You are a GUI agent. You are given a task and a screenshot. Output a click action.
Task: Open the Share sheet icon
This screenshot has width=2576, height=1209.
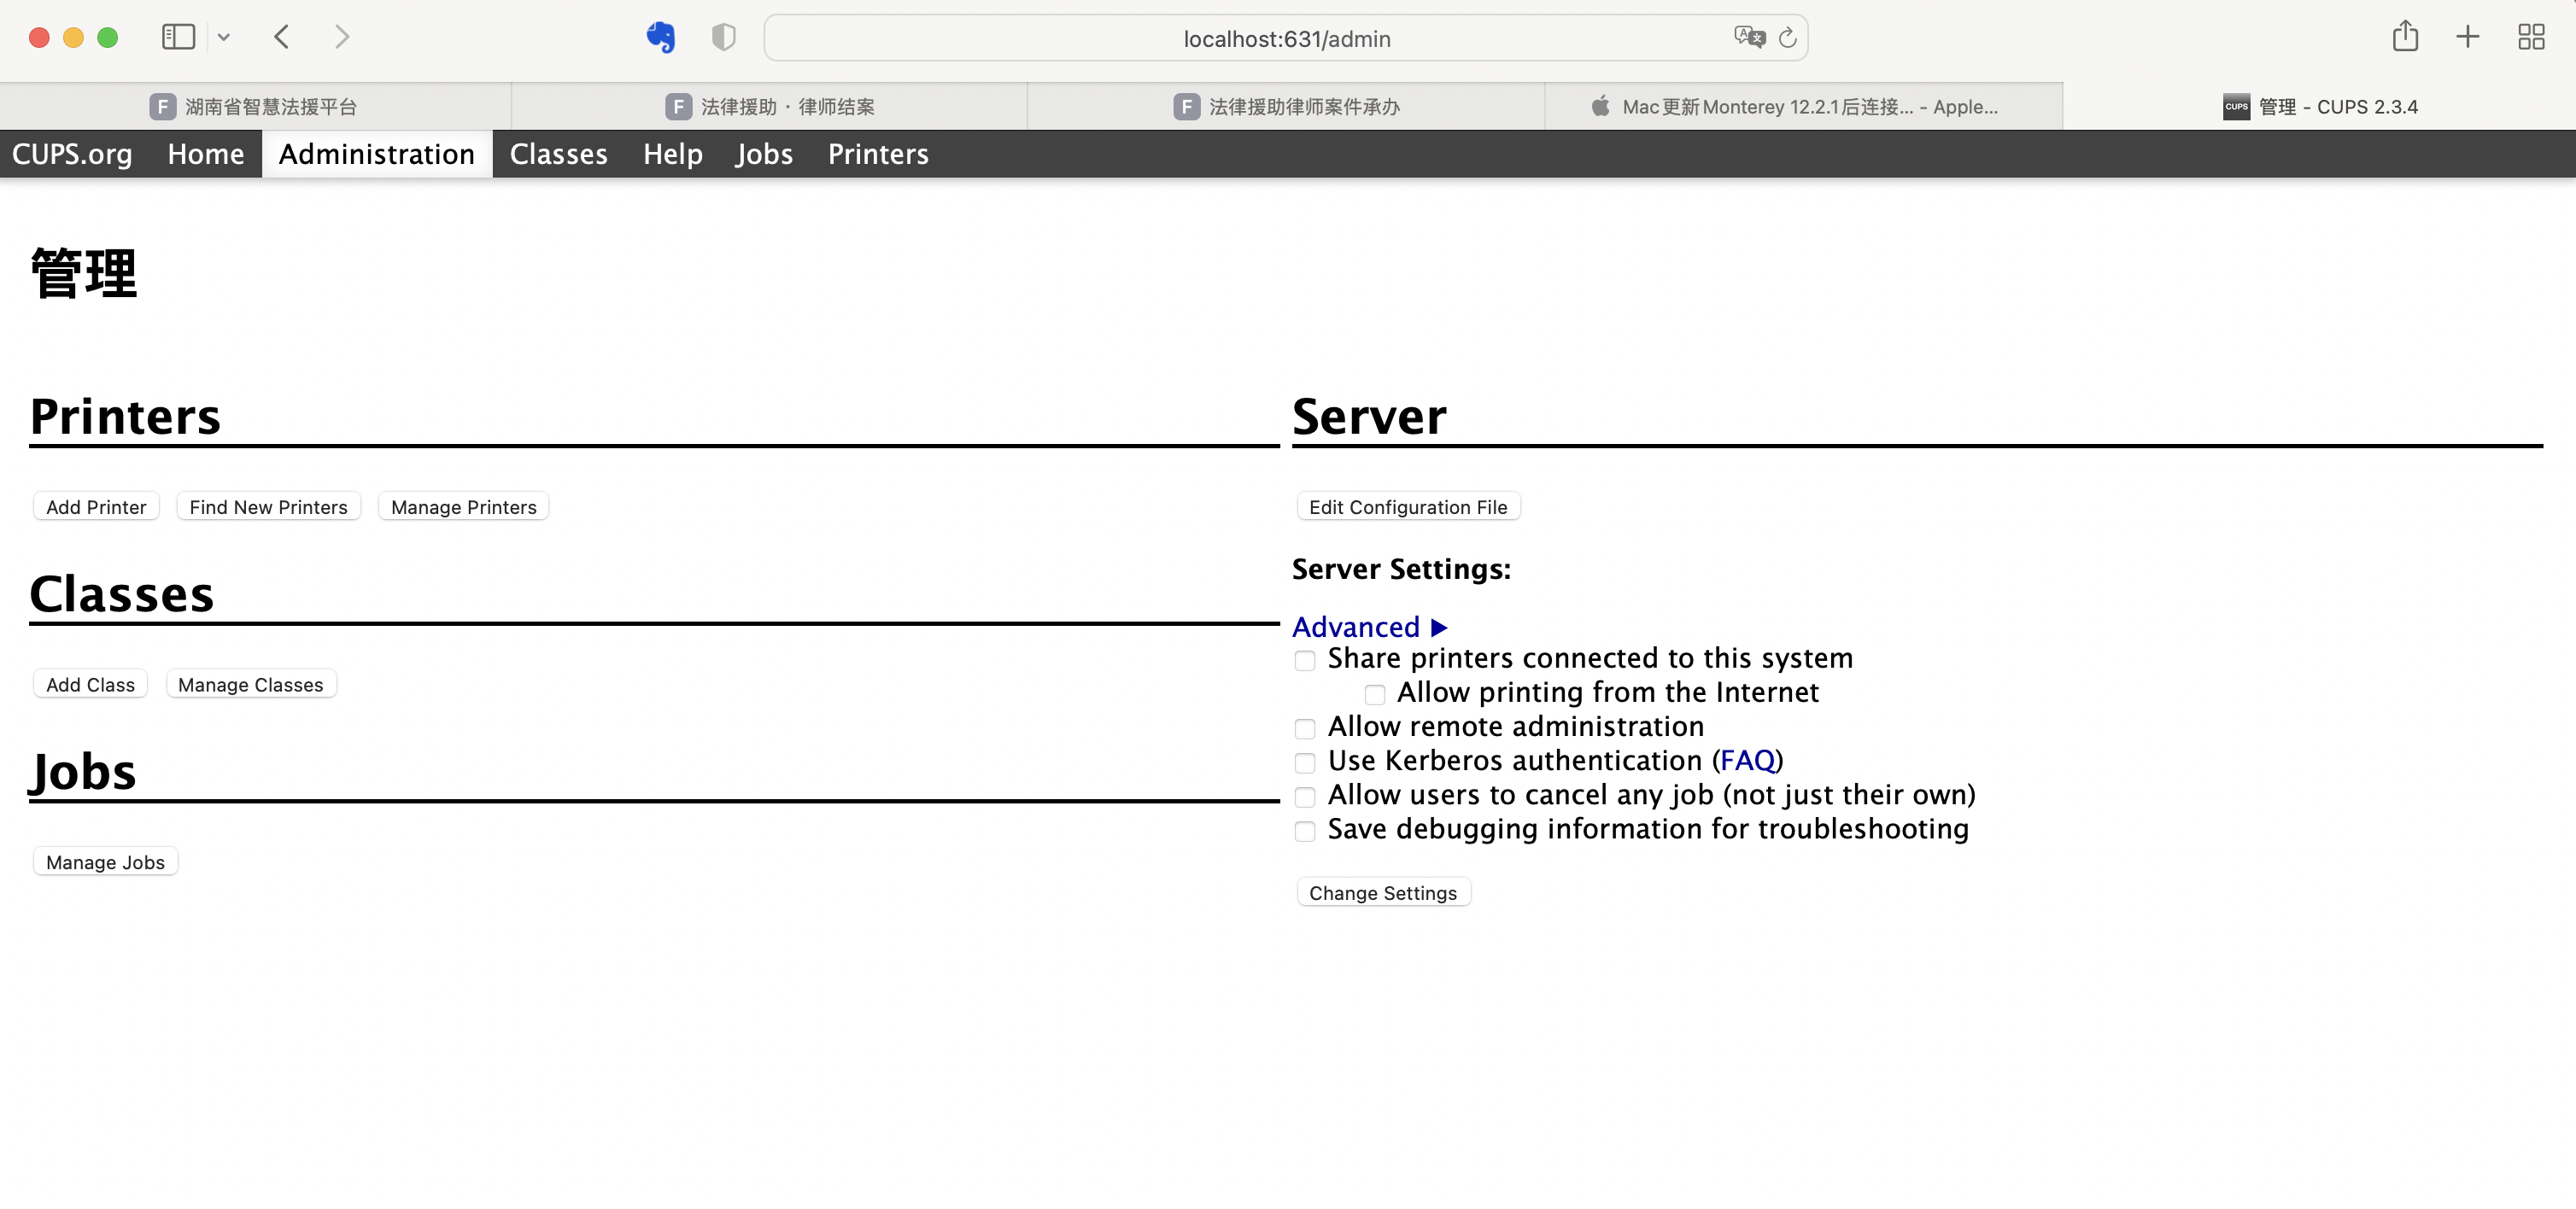coord(2404,38)
